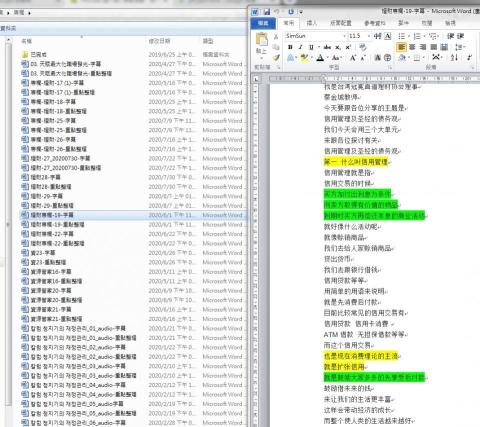Click the Increase Indent icon
480x427 pixels.
pos(461,36)
